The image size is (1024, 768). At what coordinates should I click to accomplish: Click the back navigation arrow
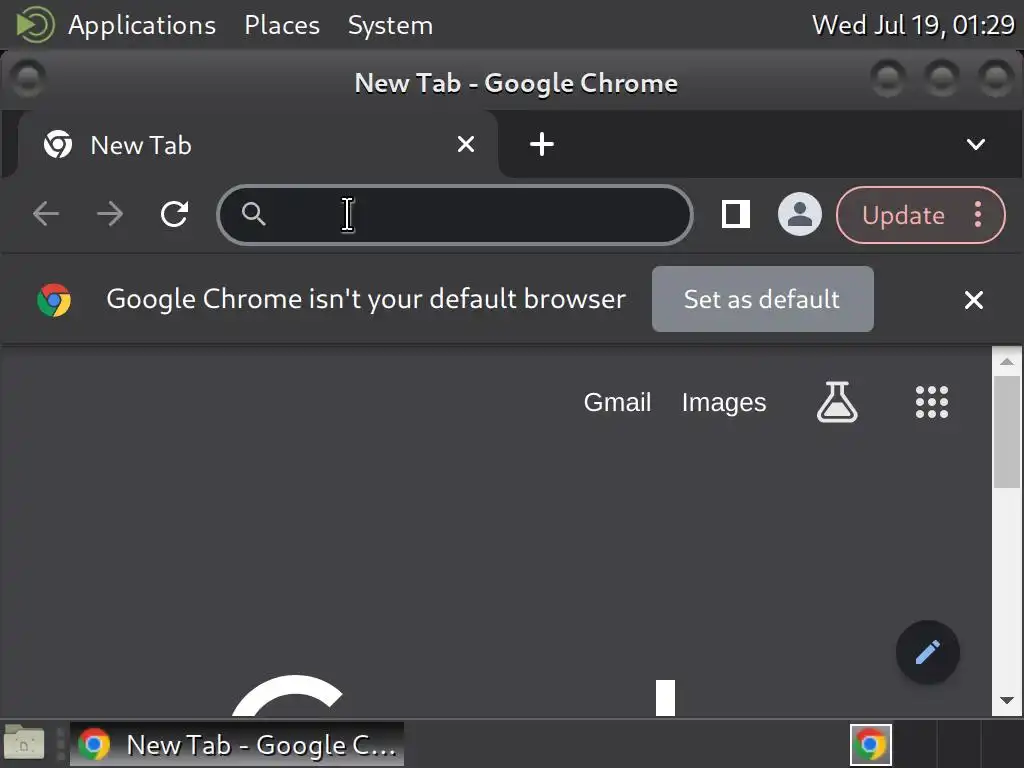[x=46, y=214]
